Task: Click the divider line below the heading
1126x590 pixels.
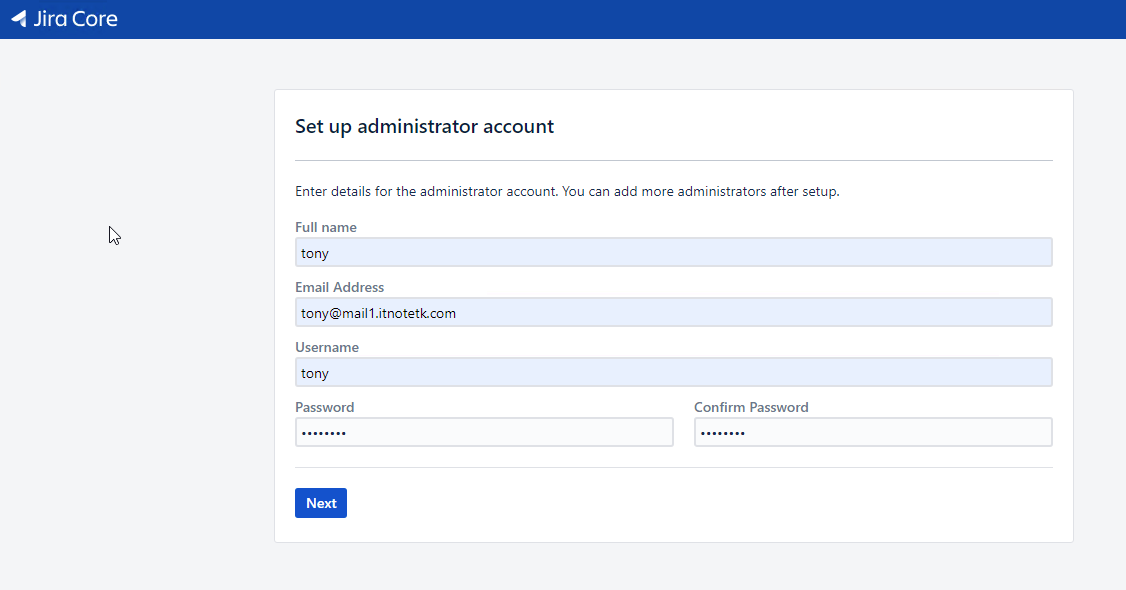Action: point(673,160)
